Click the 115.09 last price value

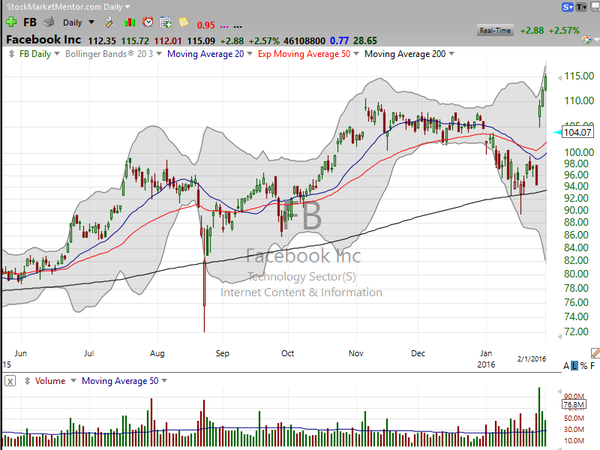[x=201, y=41]
